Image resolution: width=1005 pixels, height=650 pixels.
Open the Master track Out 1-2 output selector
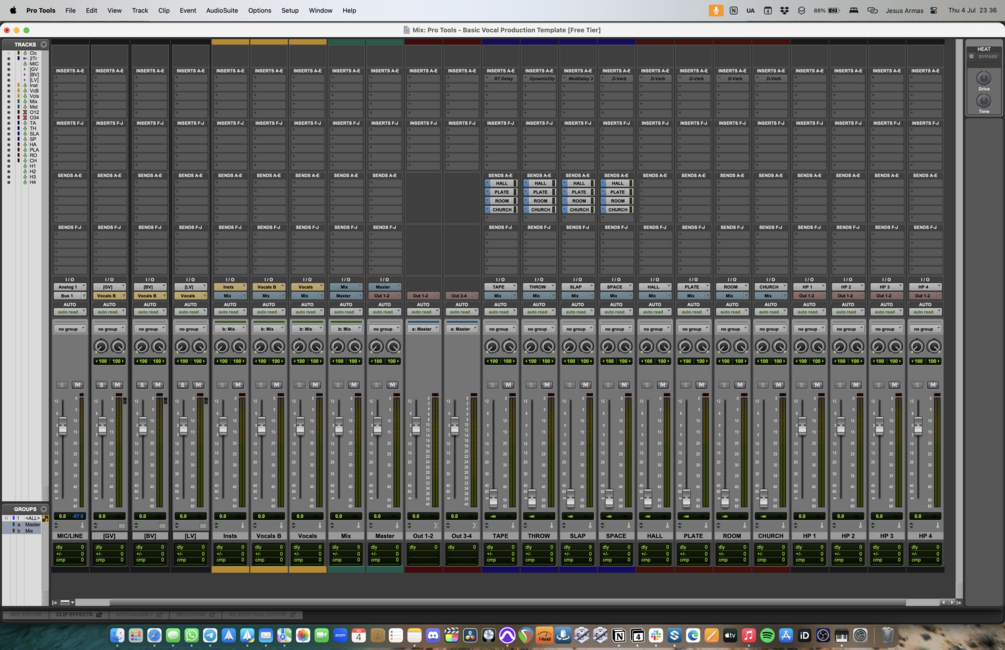[x=385, y=296]
